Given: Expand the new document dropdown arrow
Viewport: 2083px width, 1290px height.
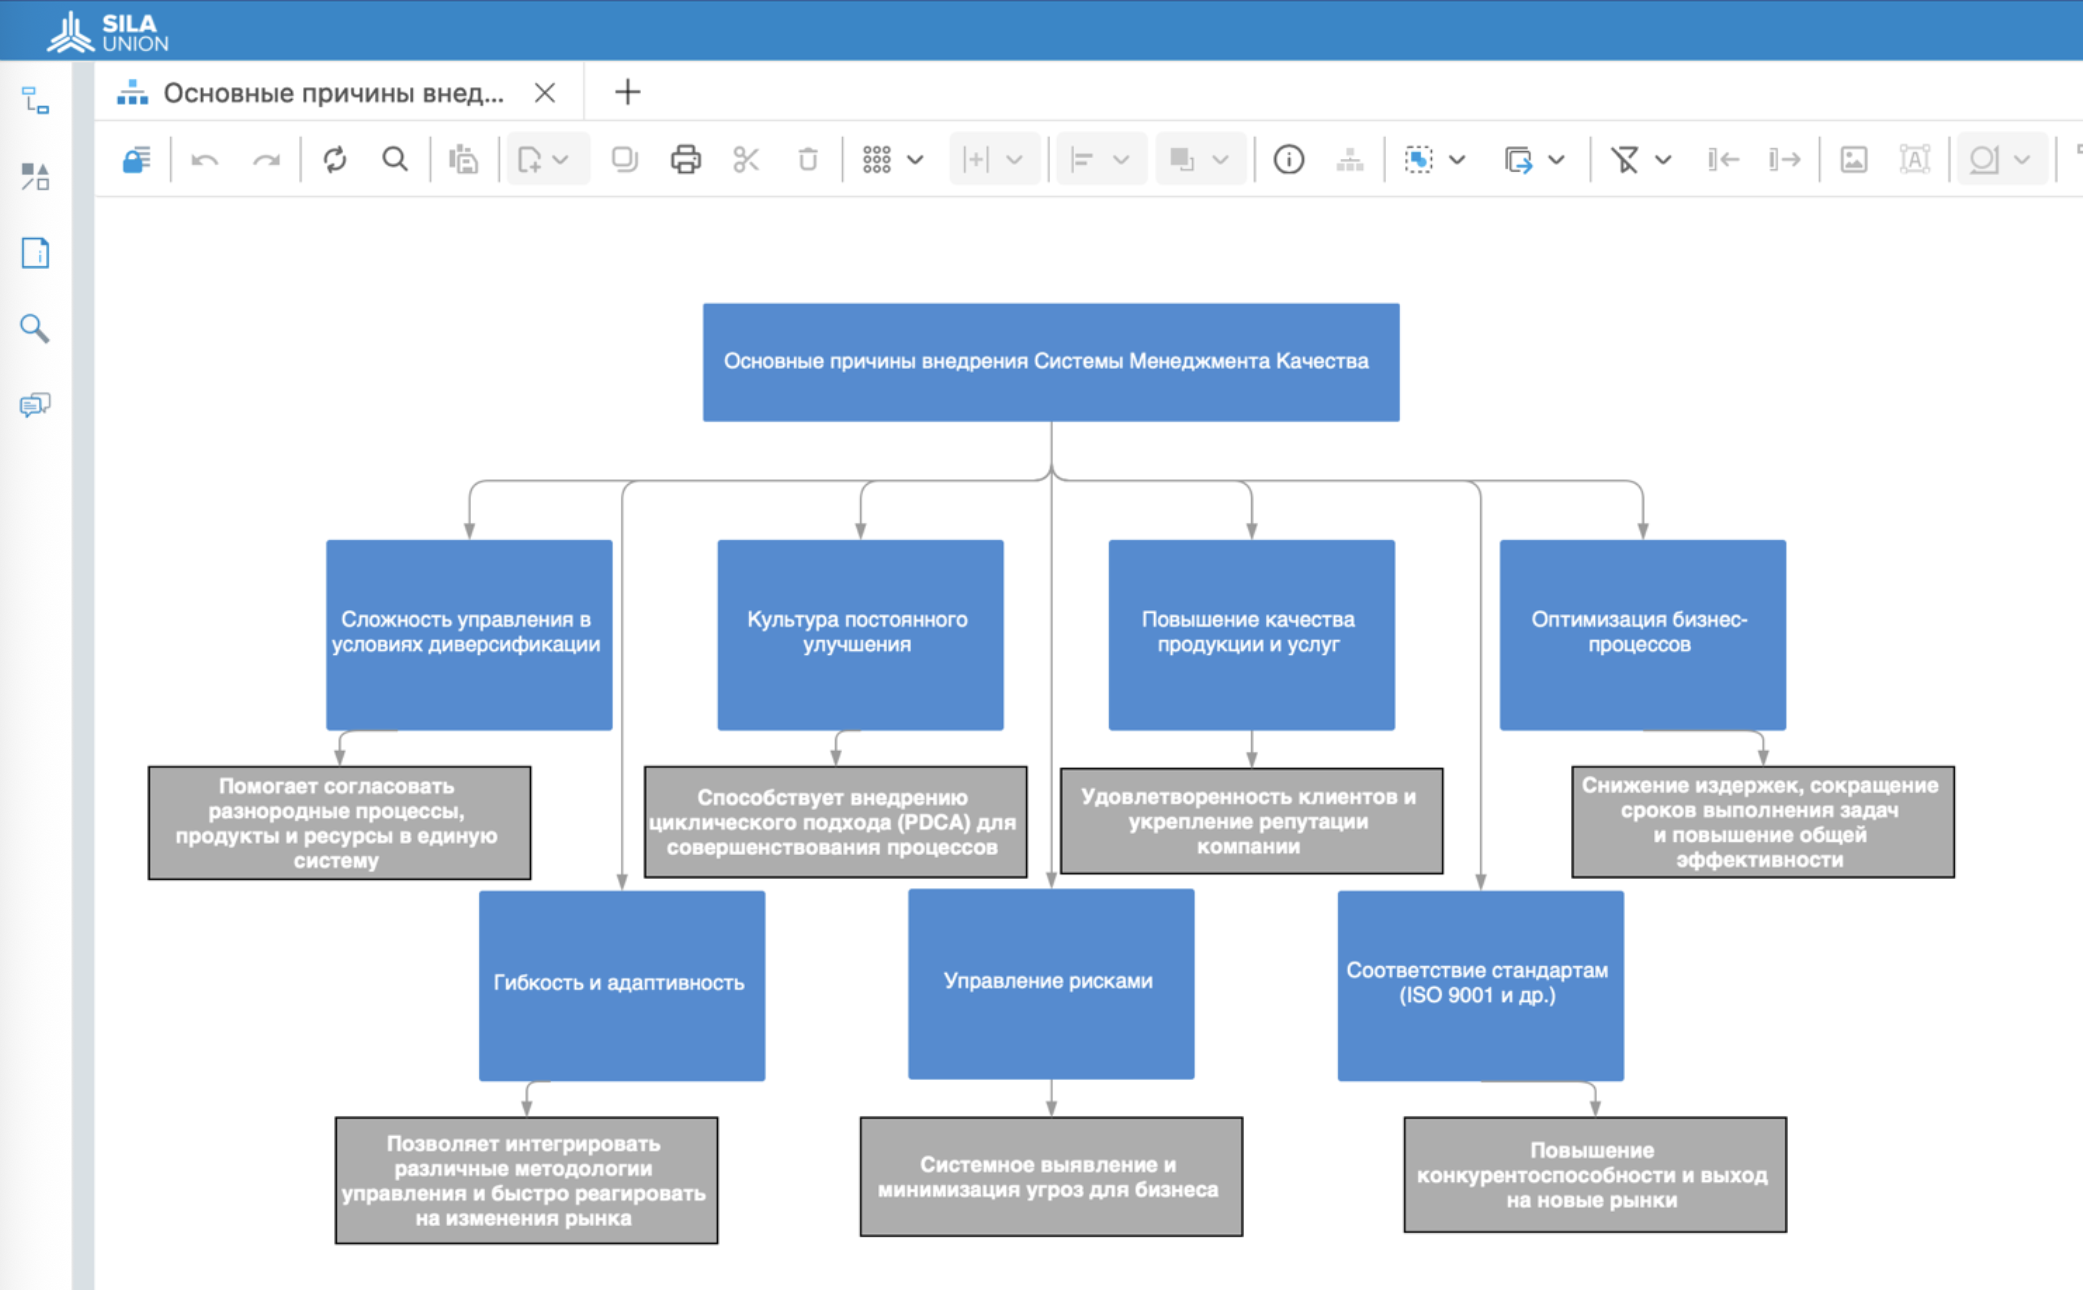Looking at the screenshot, I should coord(561,160).
